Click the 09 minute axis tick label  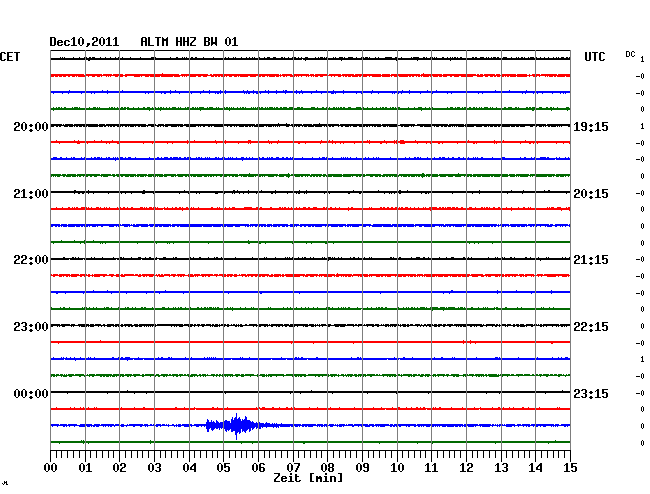tap(362, 468)
